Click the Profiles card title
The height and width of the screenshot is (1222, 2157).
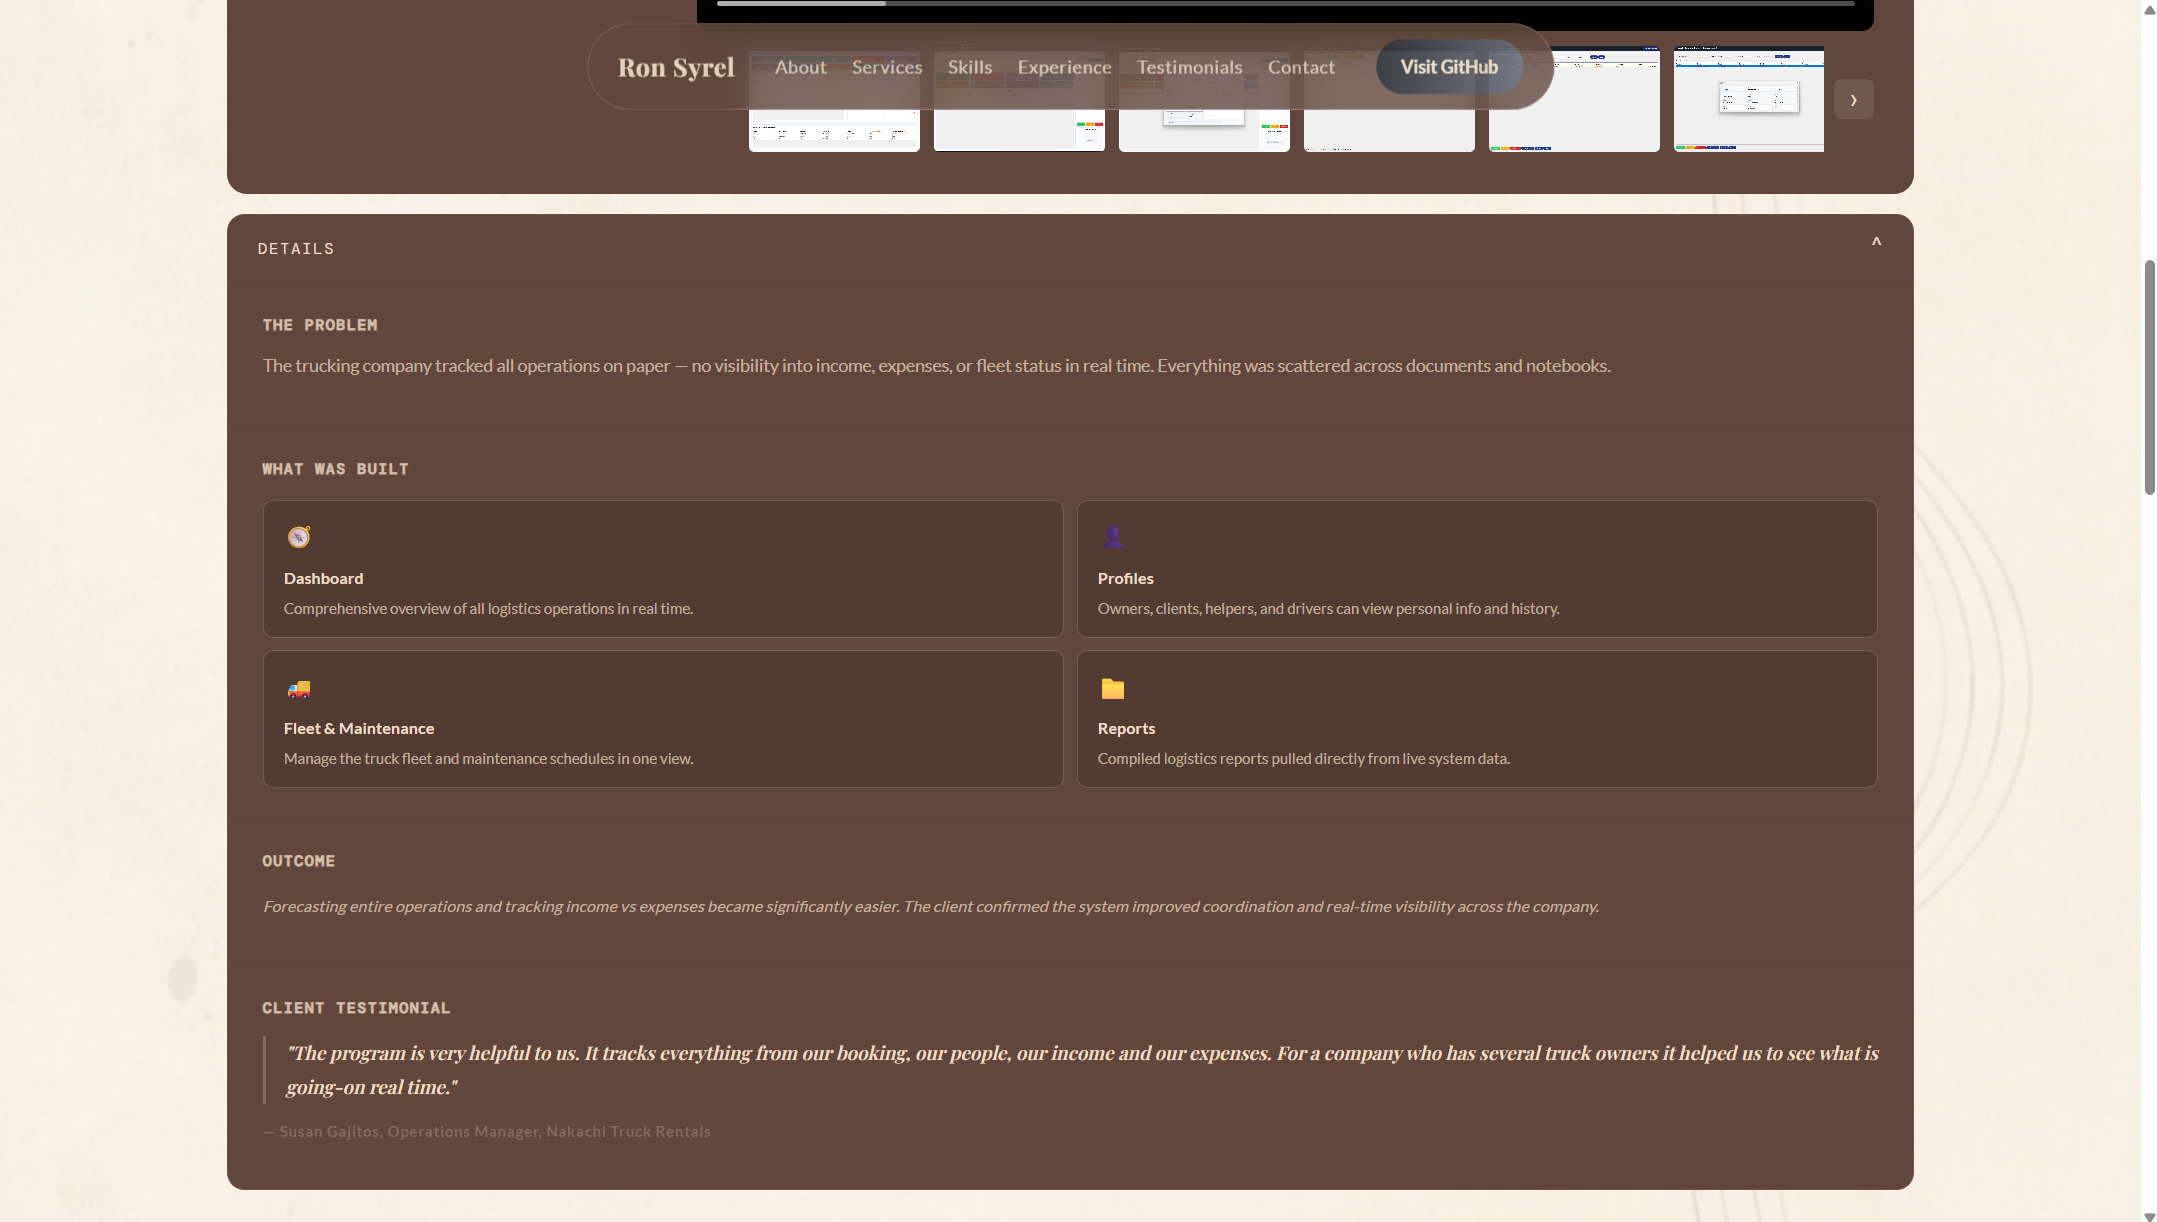[1125, 578]
